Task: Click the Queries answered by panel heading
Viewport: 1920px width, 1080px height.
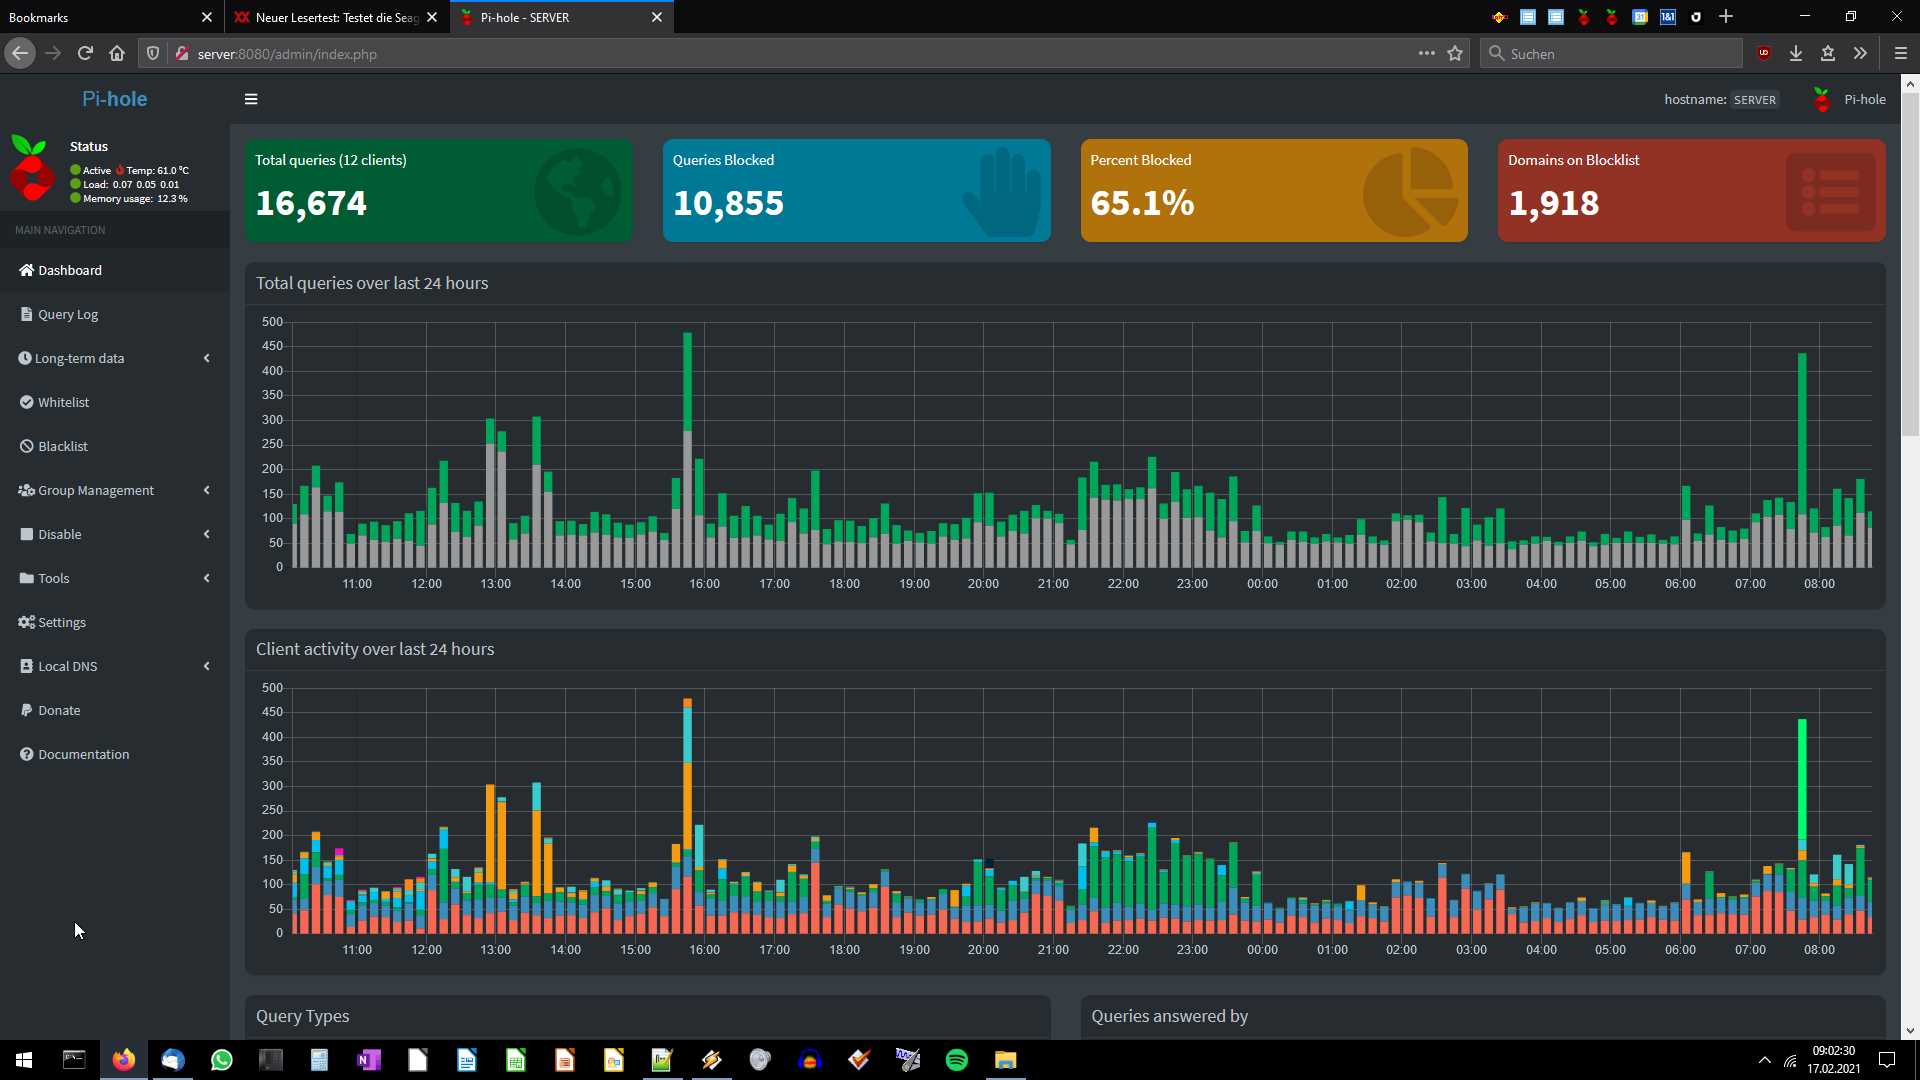Action: point(1170,1016)
